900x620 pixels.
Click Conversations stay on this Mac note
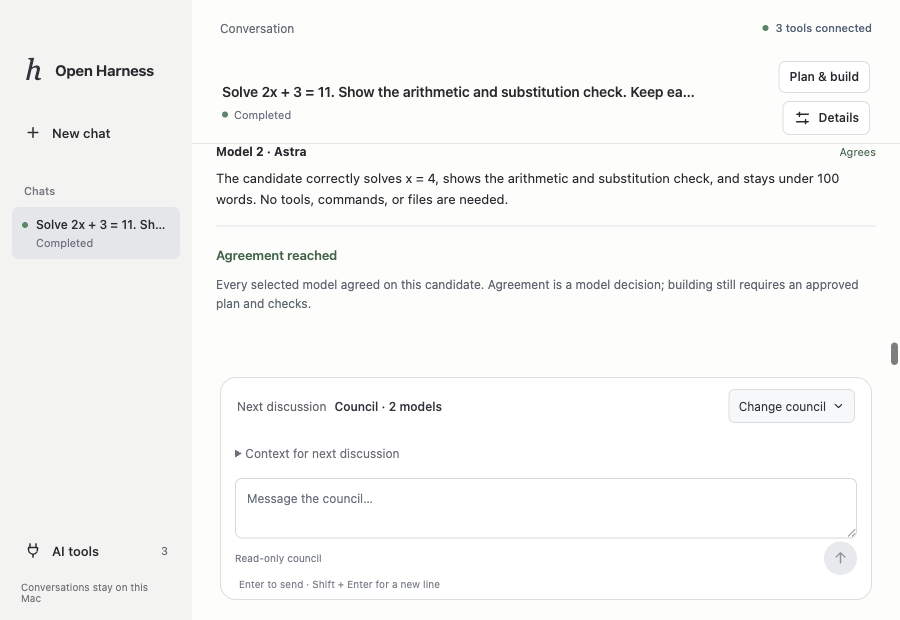coord(84,592)
